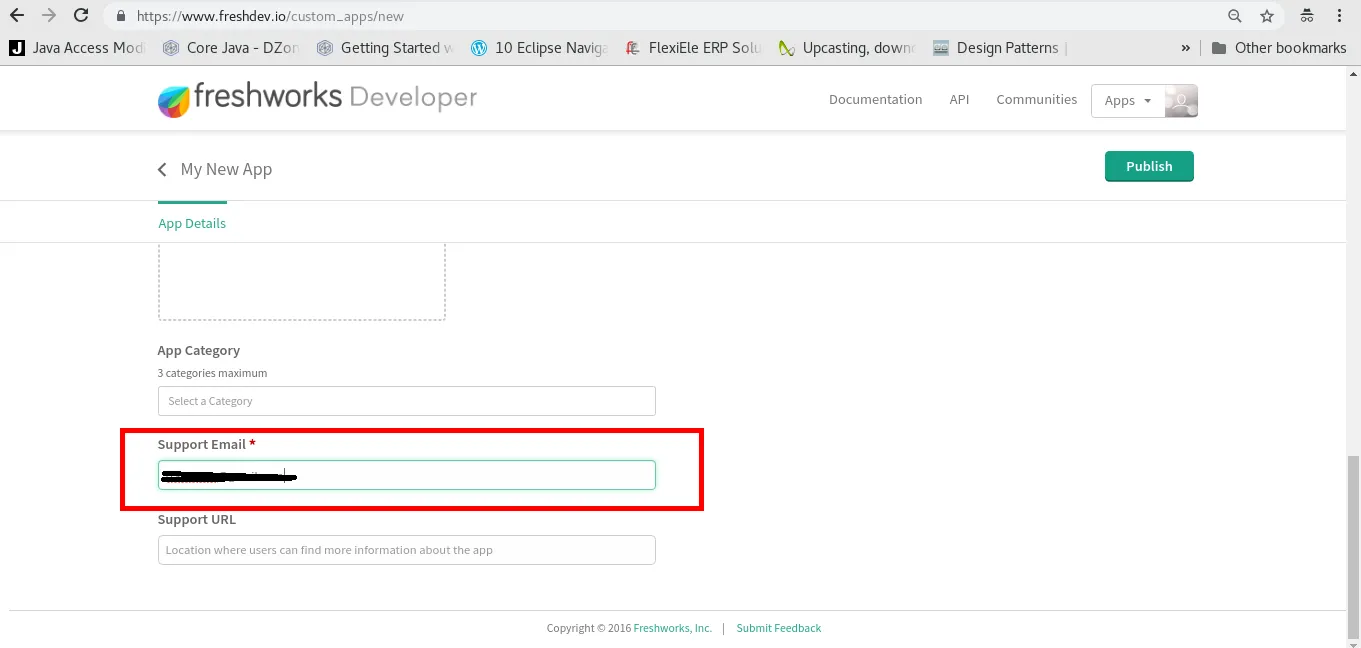Click the My New App title
Screen dimensions: 1361x648
[226, 169]
